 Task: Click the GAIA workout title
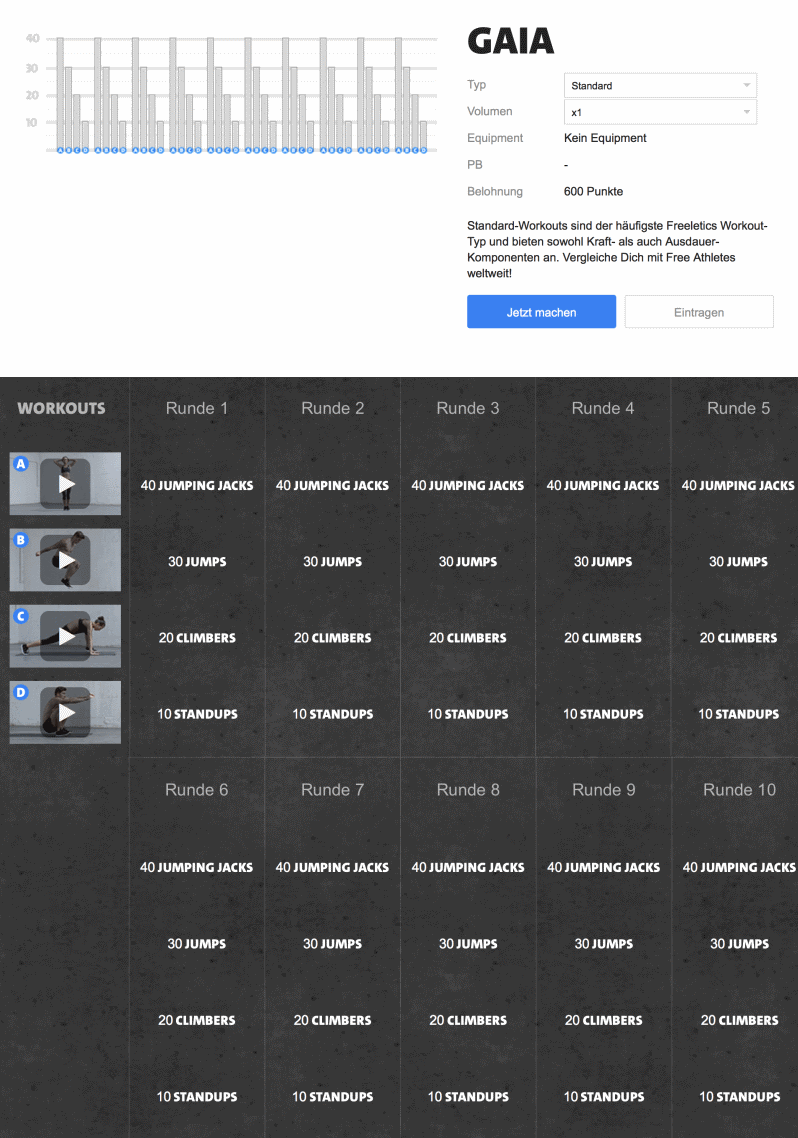pyautogui.click(x=510, y=41)
